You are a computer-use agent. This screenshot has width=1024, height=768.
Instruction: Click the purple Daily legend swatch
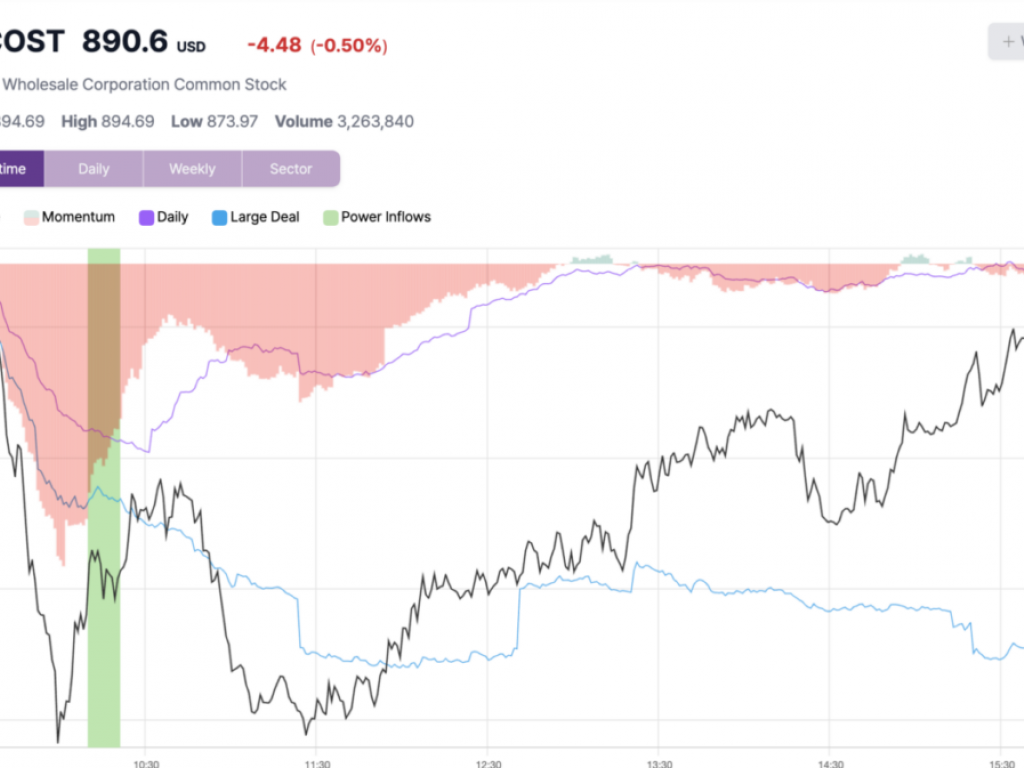146,217
